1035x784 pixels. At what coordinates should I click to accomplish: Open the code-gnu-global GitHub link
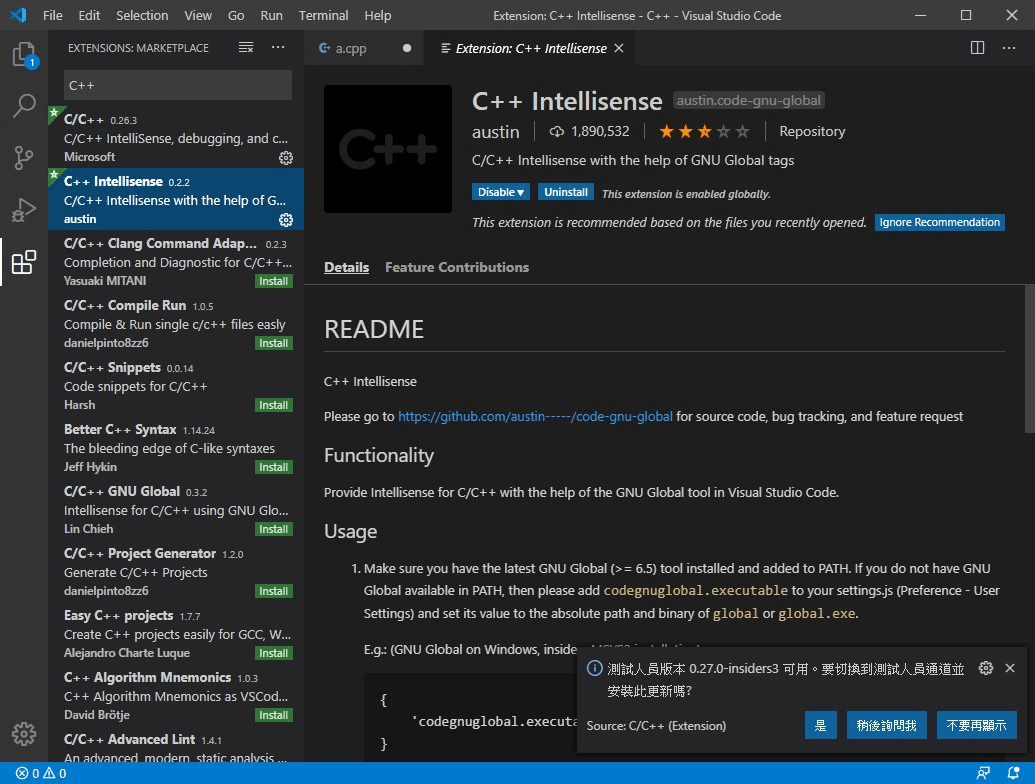(535, 416)
